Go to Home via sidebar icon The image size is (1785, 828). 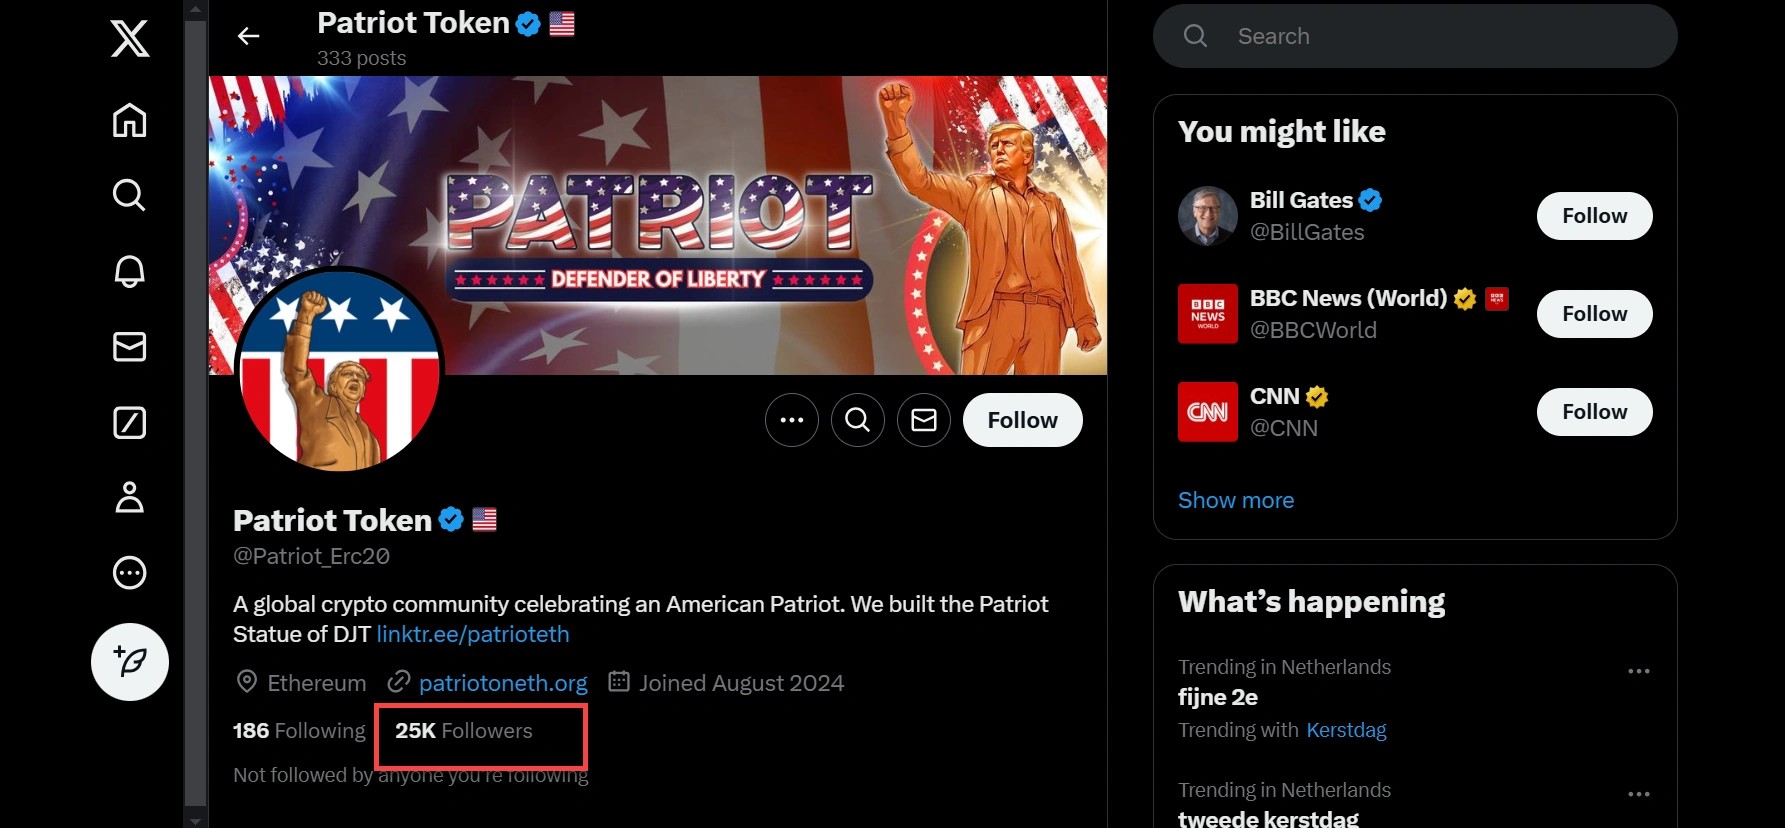(x=130, y=120)
